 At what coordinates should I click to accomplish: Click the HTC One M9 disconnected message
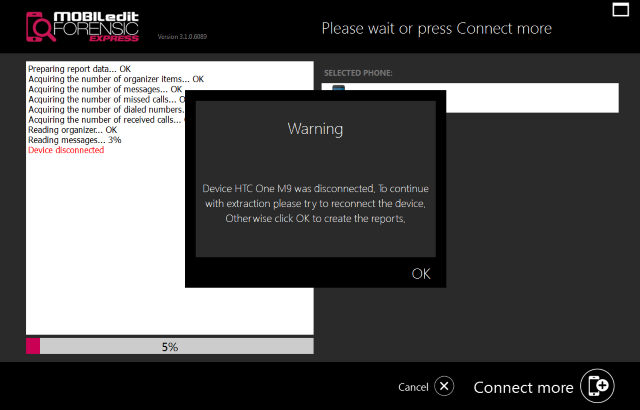coord(315,204)
